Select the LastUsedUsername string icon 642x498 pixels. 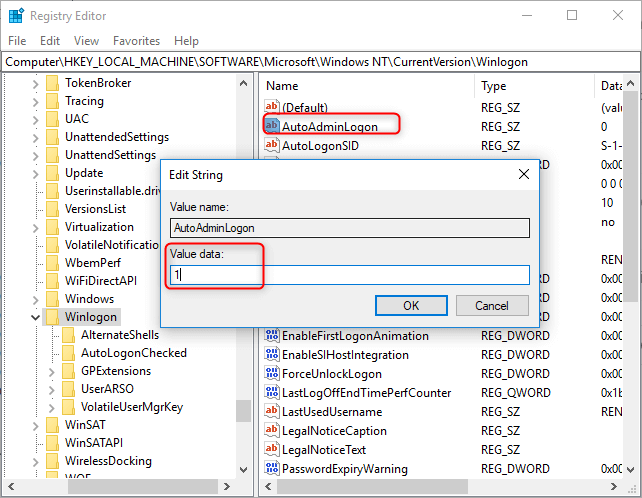pyautogui.click(x=272, y=411)
